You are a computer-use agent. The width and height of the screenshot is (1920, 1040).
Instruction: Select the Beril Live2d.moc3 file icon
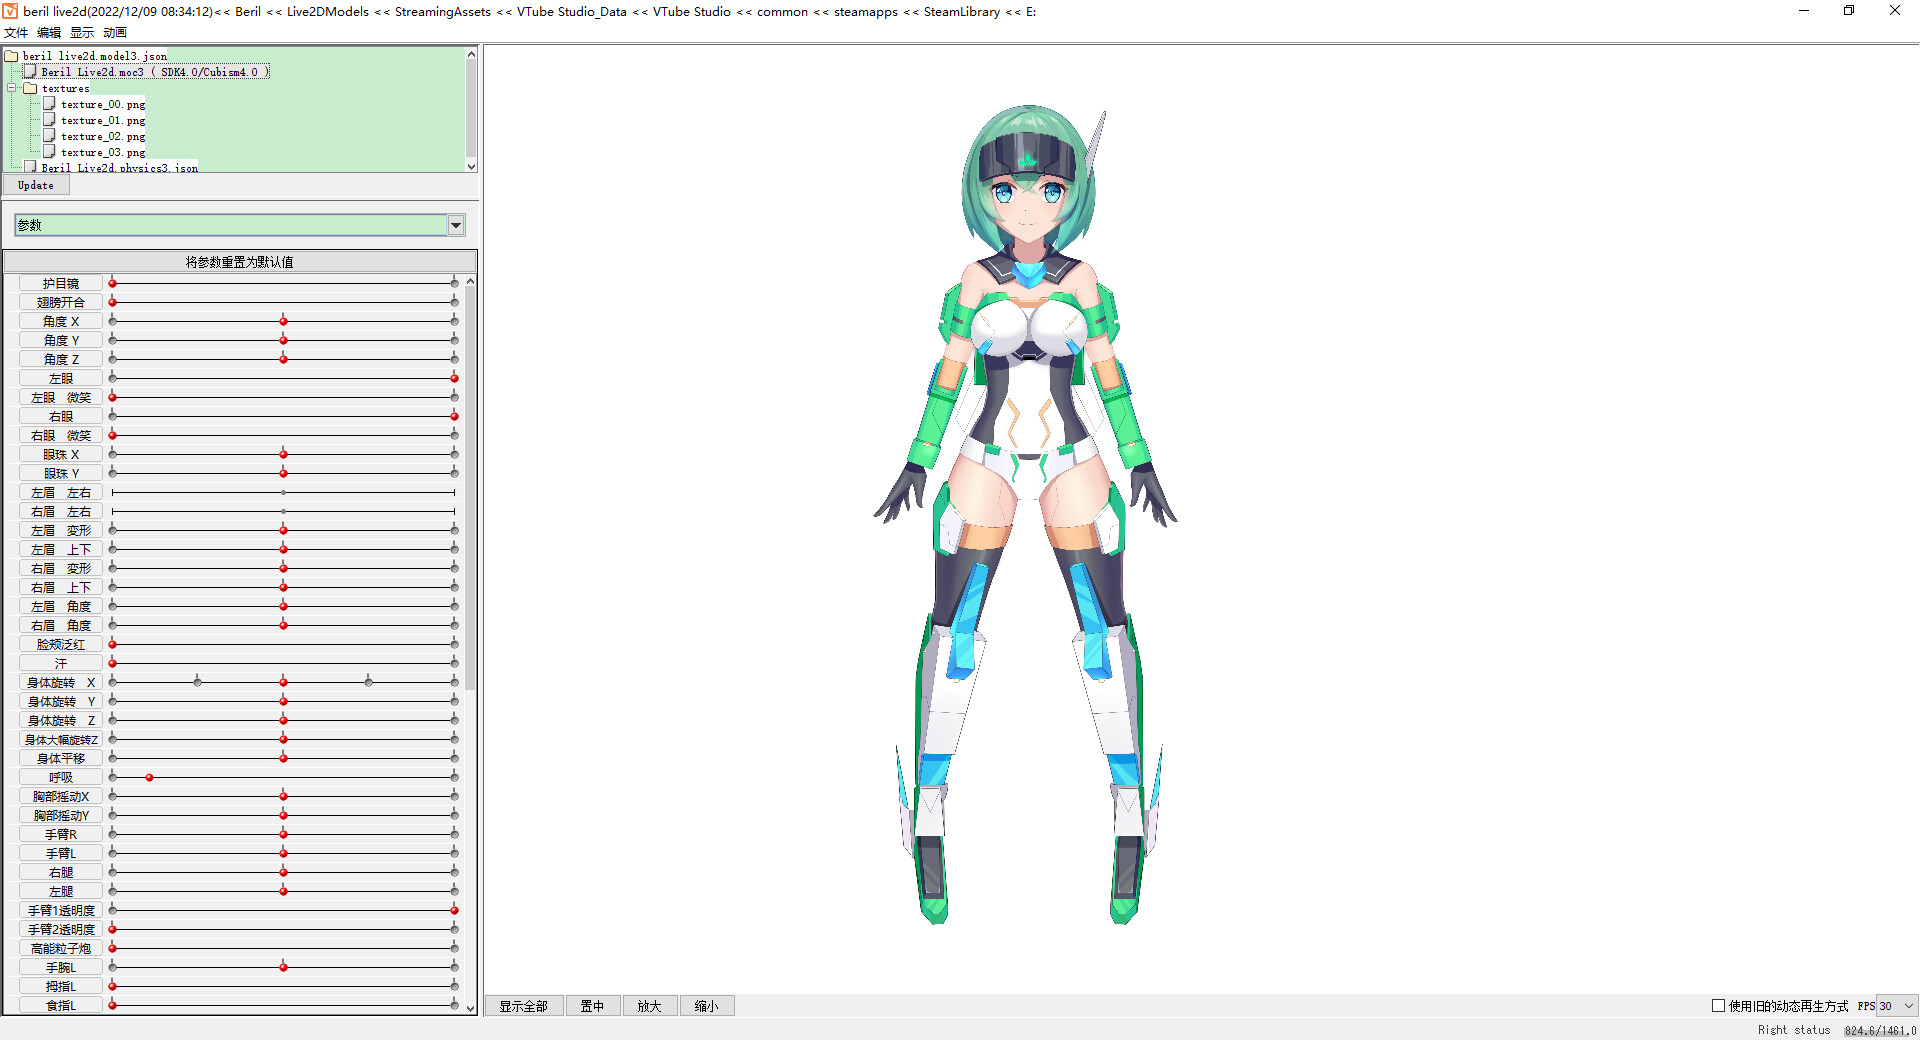pyautogui.click(x=32, y=71)
